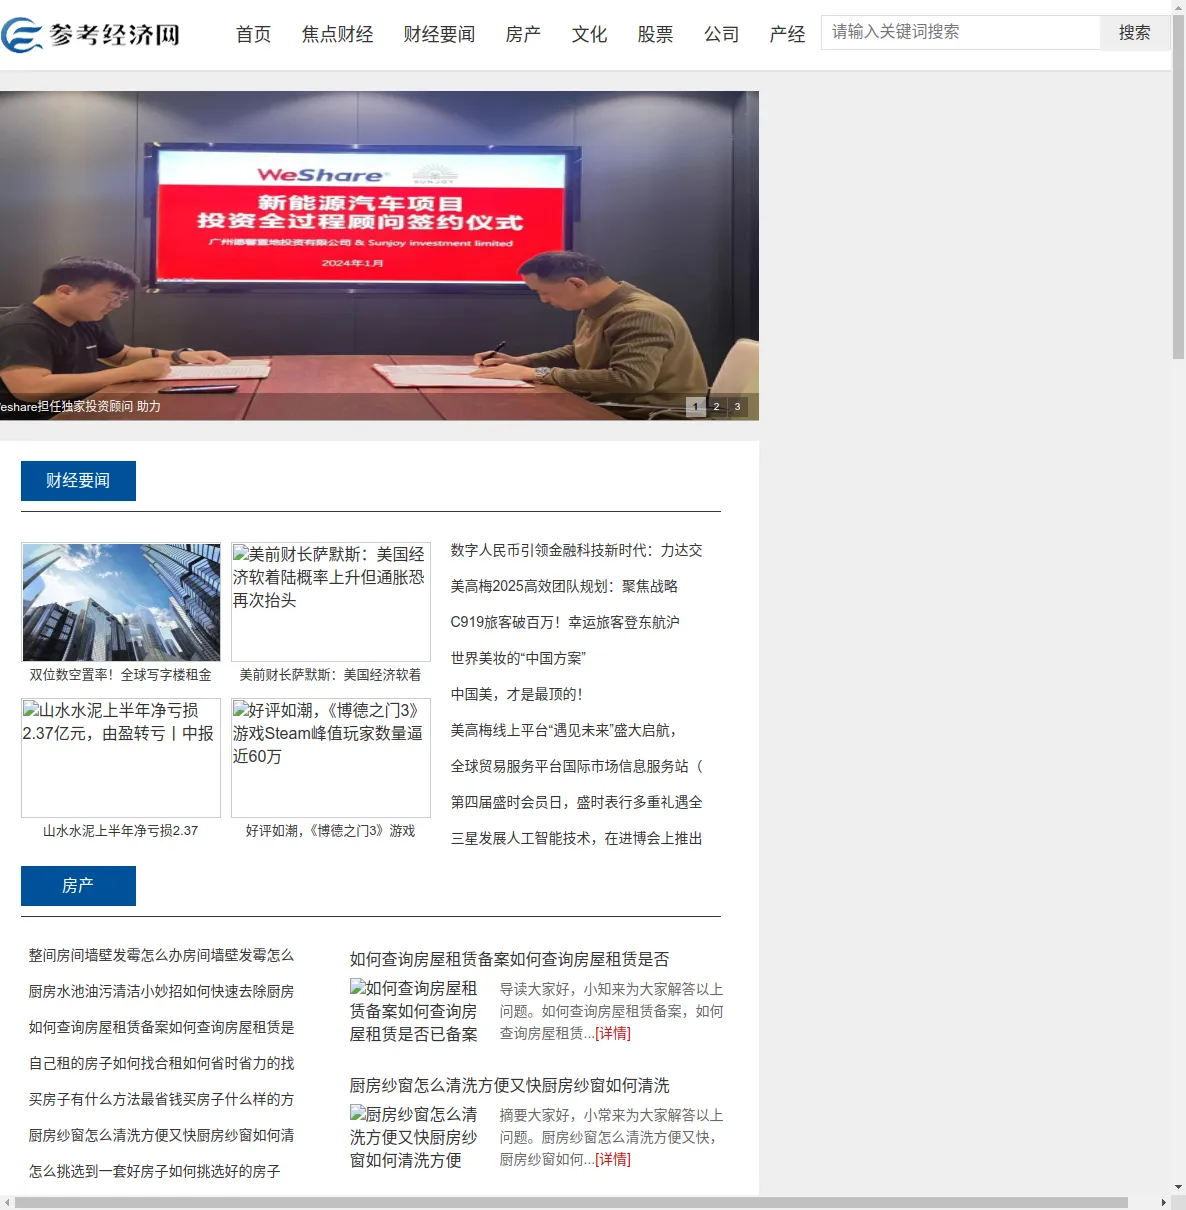The height and width of the screenshot is (1210, 1186).
Task: Open 厨房水池油污清洁小妙招 list link
Action: (x=162, y=991)
